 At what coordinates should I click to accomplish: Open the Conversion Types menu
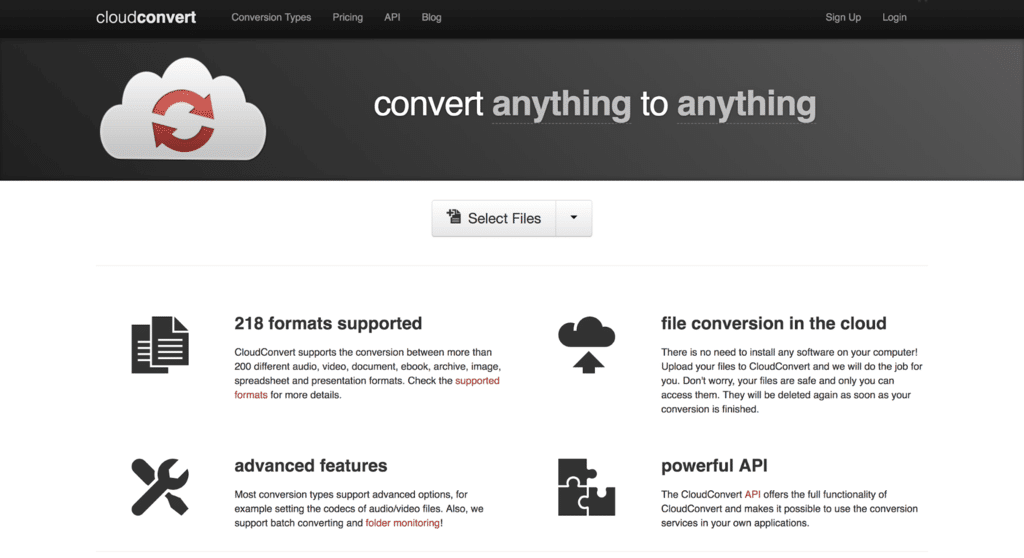pyautogui.click(x=271, y=18)
